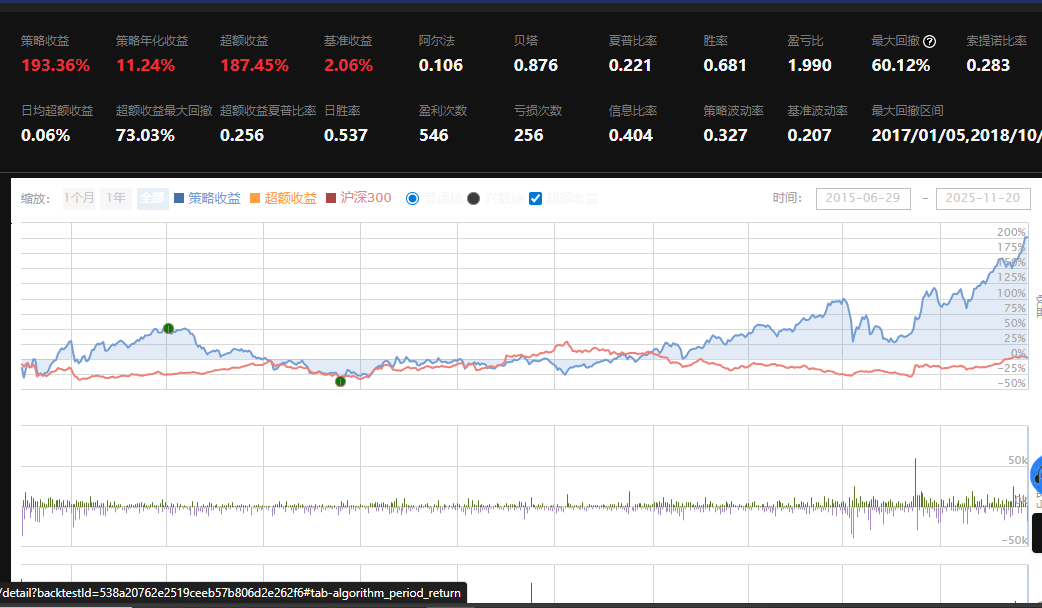Image resolution: width=1042 pixels, height=608 pixels.
Task: Click the green drawdown start marker on chart
Action: (168, 328)
